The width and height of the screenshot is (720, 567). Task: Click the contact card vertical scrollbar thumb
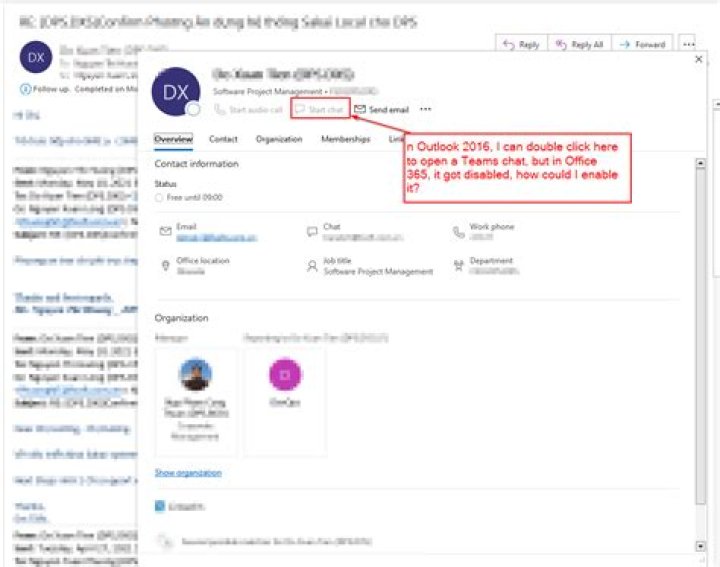click(700, 335)
